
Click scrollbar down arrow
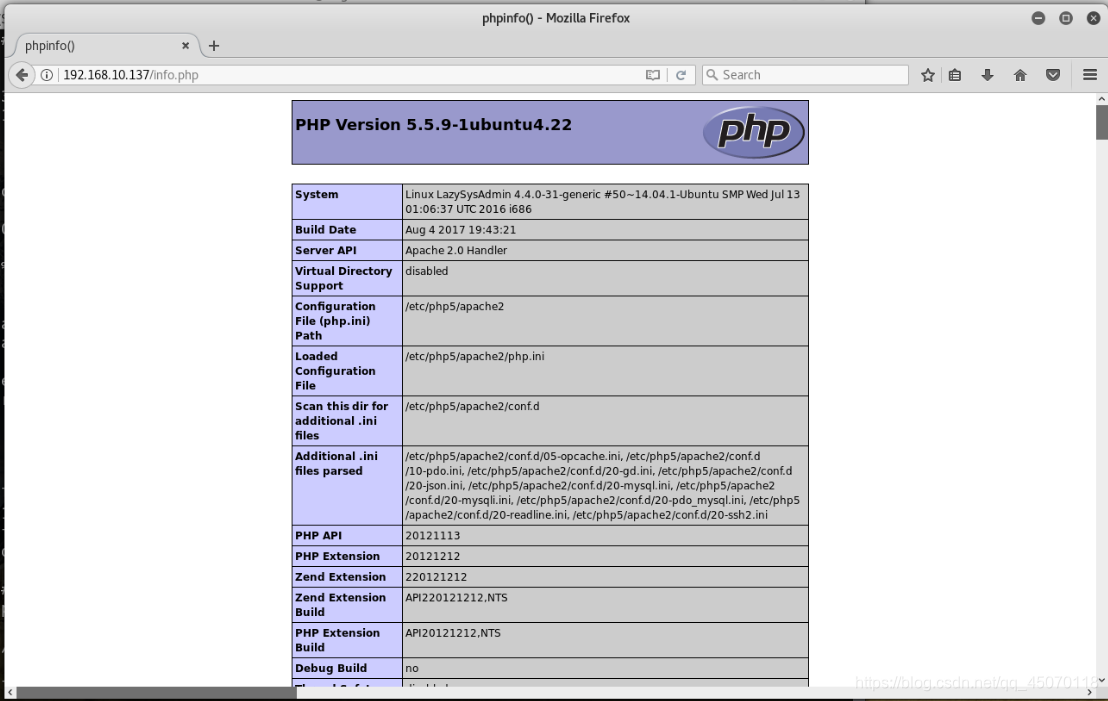[1102, 680]
